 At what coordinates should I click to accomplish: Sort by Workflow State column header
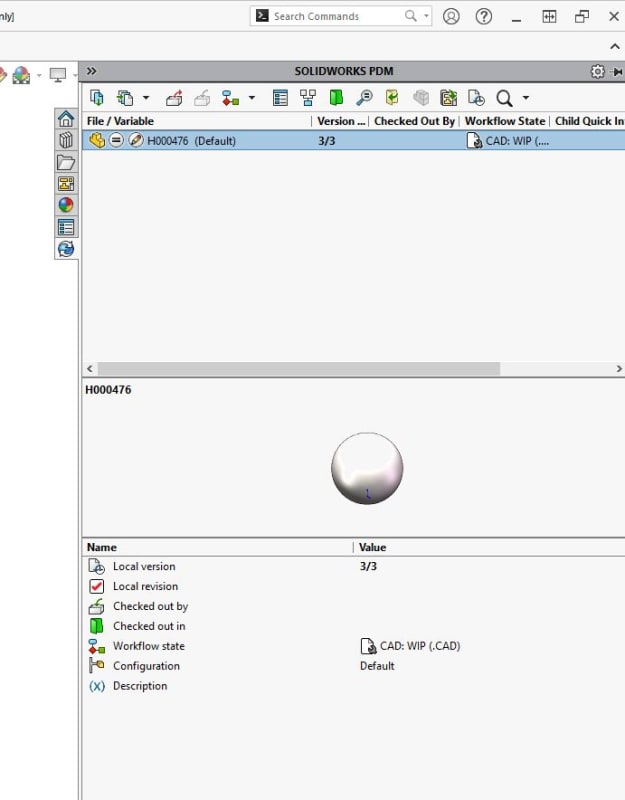[505, 121]
